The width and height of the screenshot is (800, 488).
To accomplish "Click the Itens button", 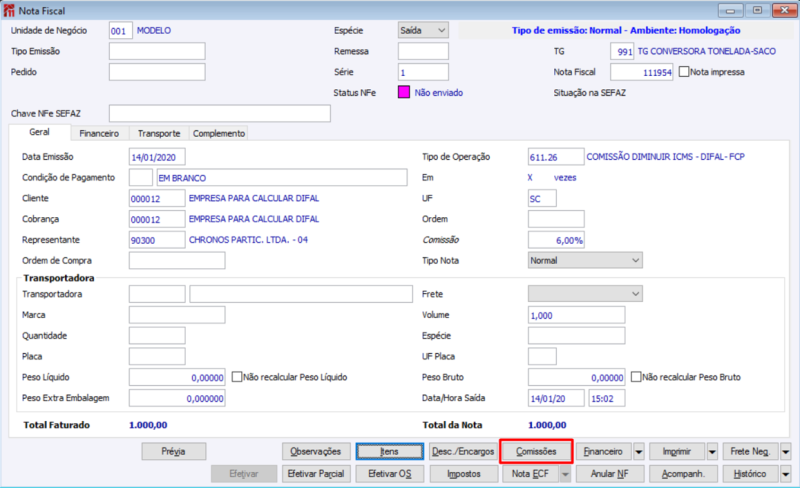I will click(x=389, y=452).
